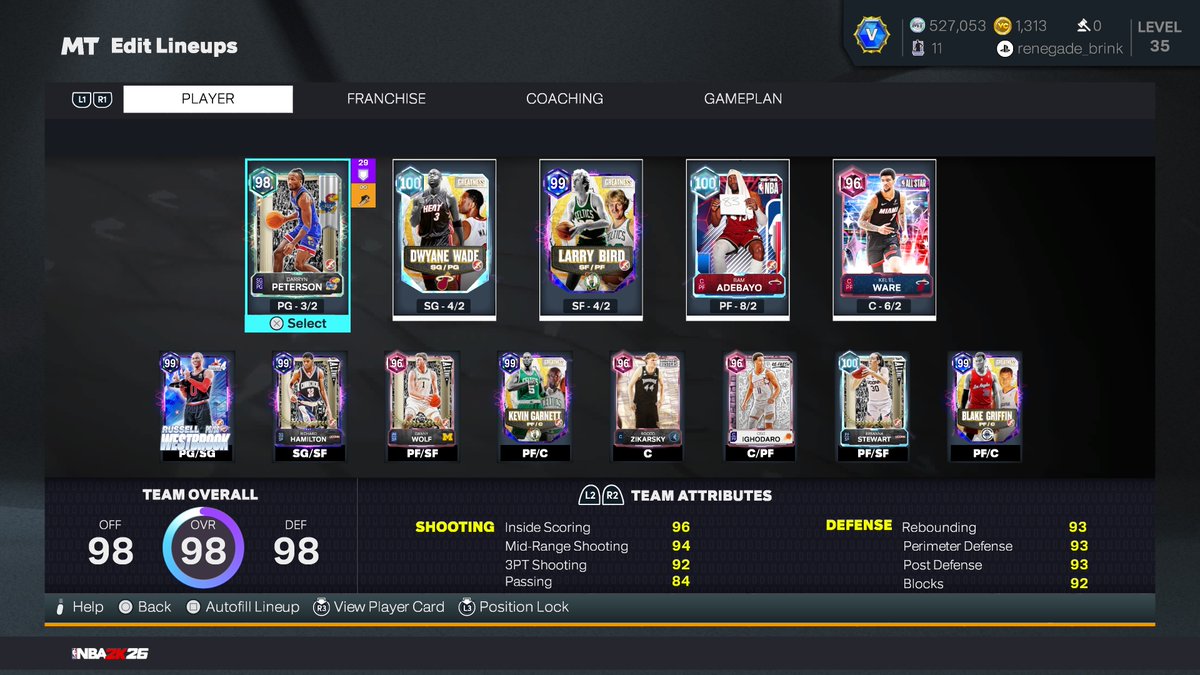This screenshot has width=1200, height=675.
Task: Click the card pack count icon
Action: click(918, 47)
